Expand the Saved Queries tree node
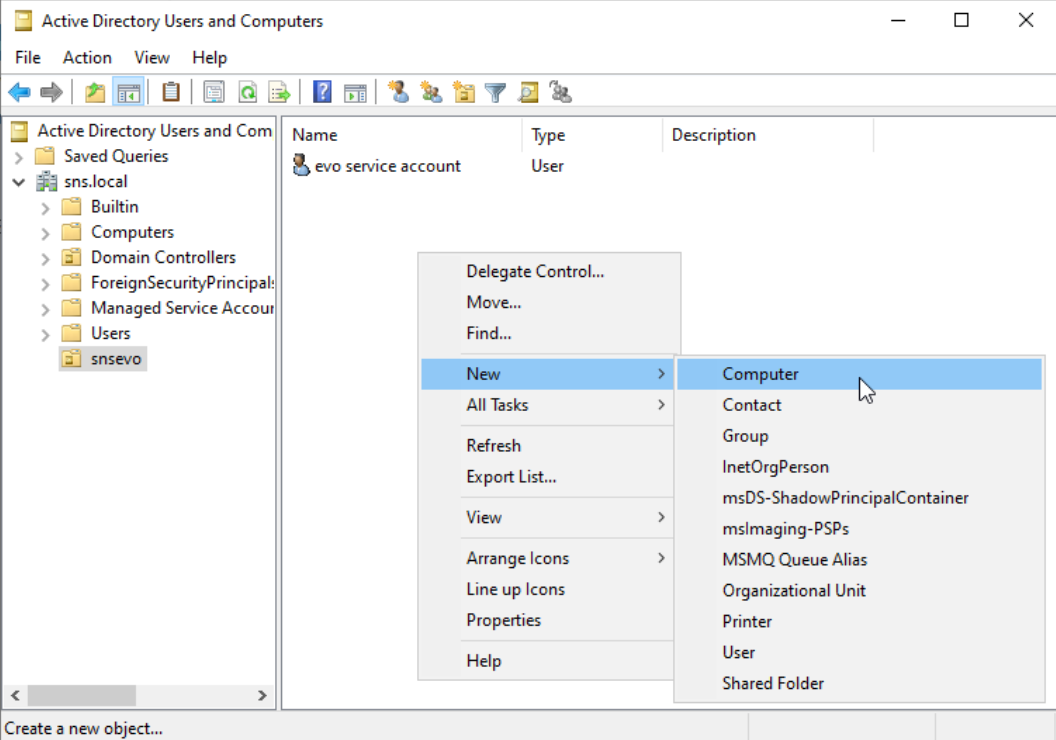Viewport: 1056px width, 740px height. coord(19,157)
